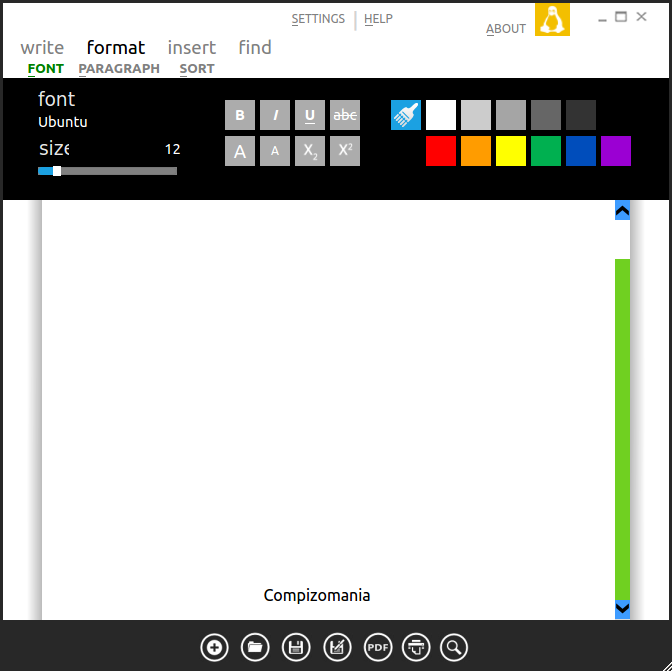Open ABOUT link
This screenshot has width=672, height=671.
506,29
